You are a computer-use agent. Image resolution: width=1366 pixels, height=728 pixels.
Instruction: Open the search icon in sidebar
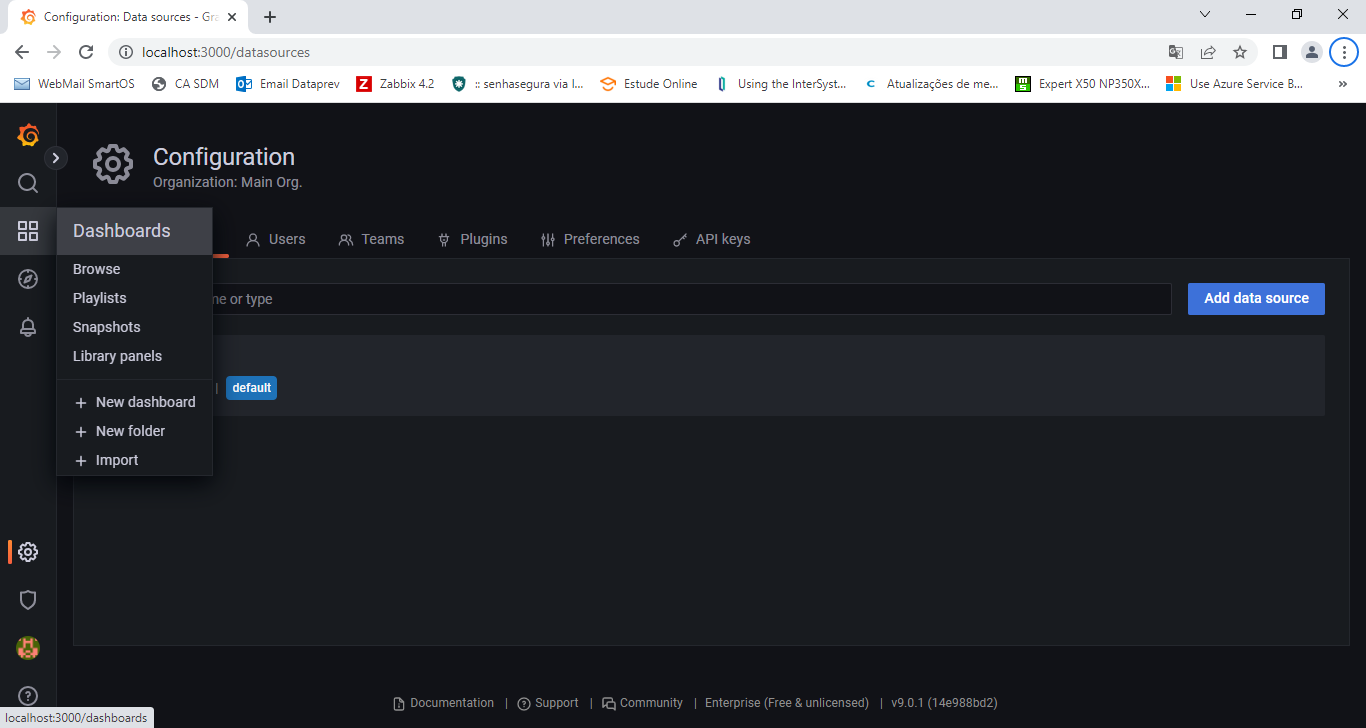28,183
